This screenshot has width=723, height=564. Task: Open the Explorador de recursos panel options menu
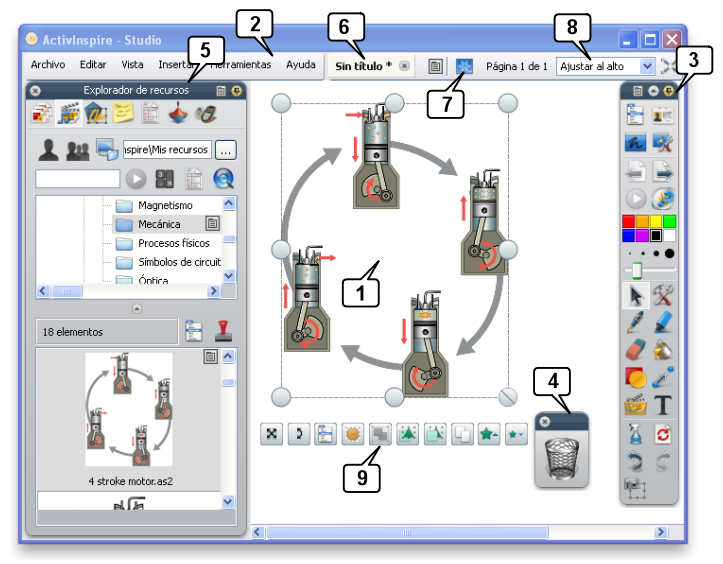[221, 90]
